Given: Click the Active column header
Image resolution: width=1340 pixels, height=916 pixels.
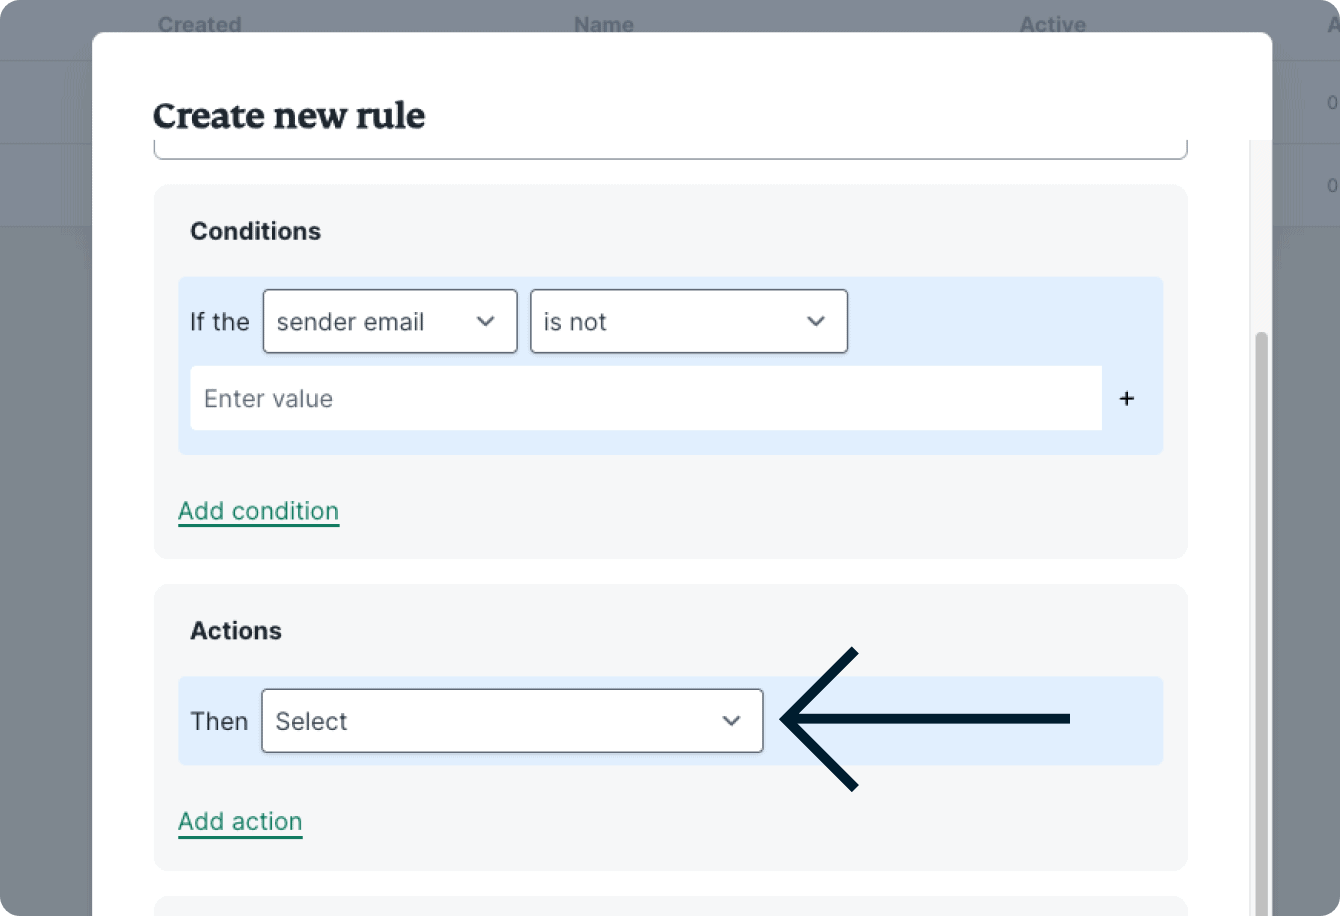Looking at the screenshot, I should click(1052, 24).
